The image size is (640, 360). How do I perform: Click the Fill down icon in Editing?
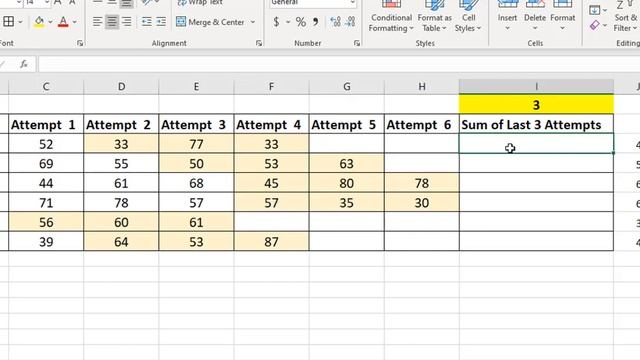(x=595, y=10)
